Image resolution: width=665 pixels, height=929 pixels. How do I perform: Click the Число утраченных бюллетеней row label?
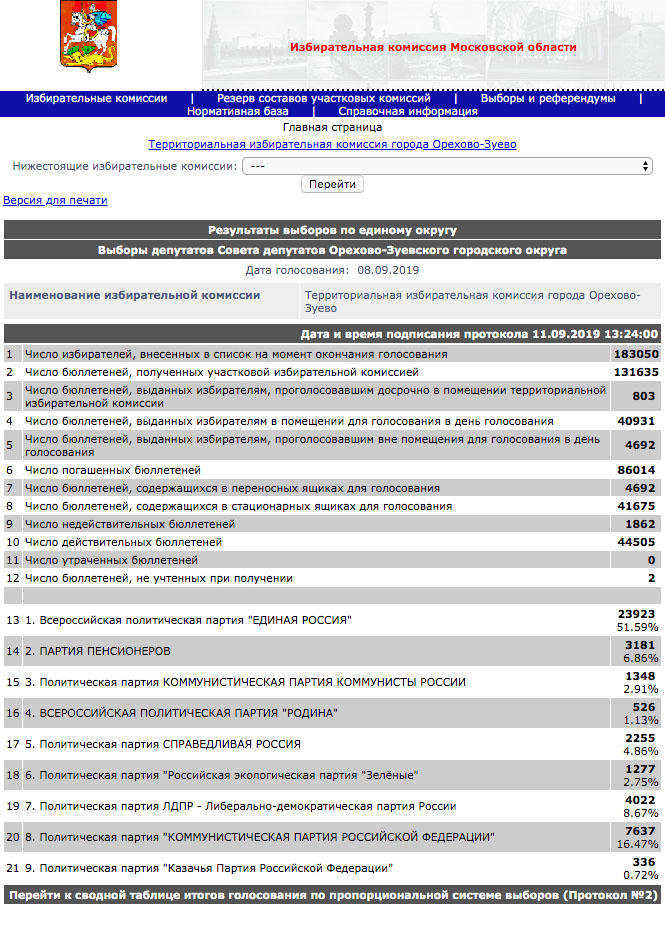coord(111,560)
